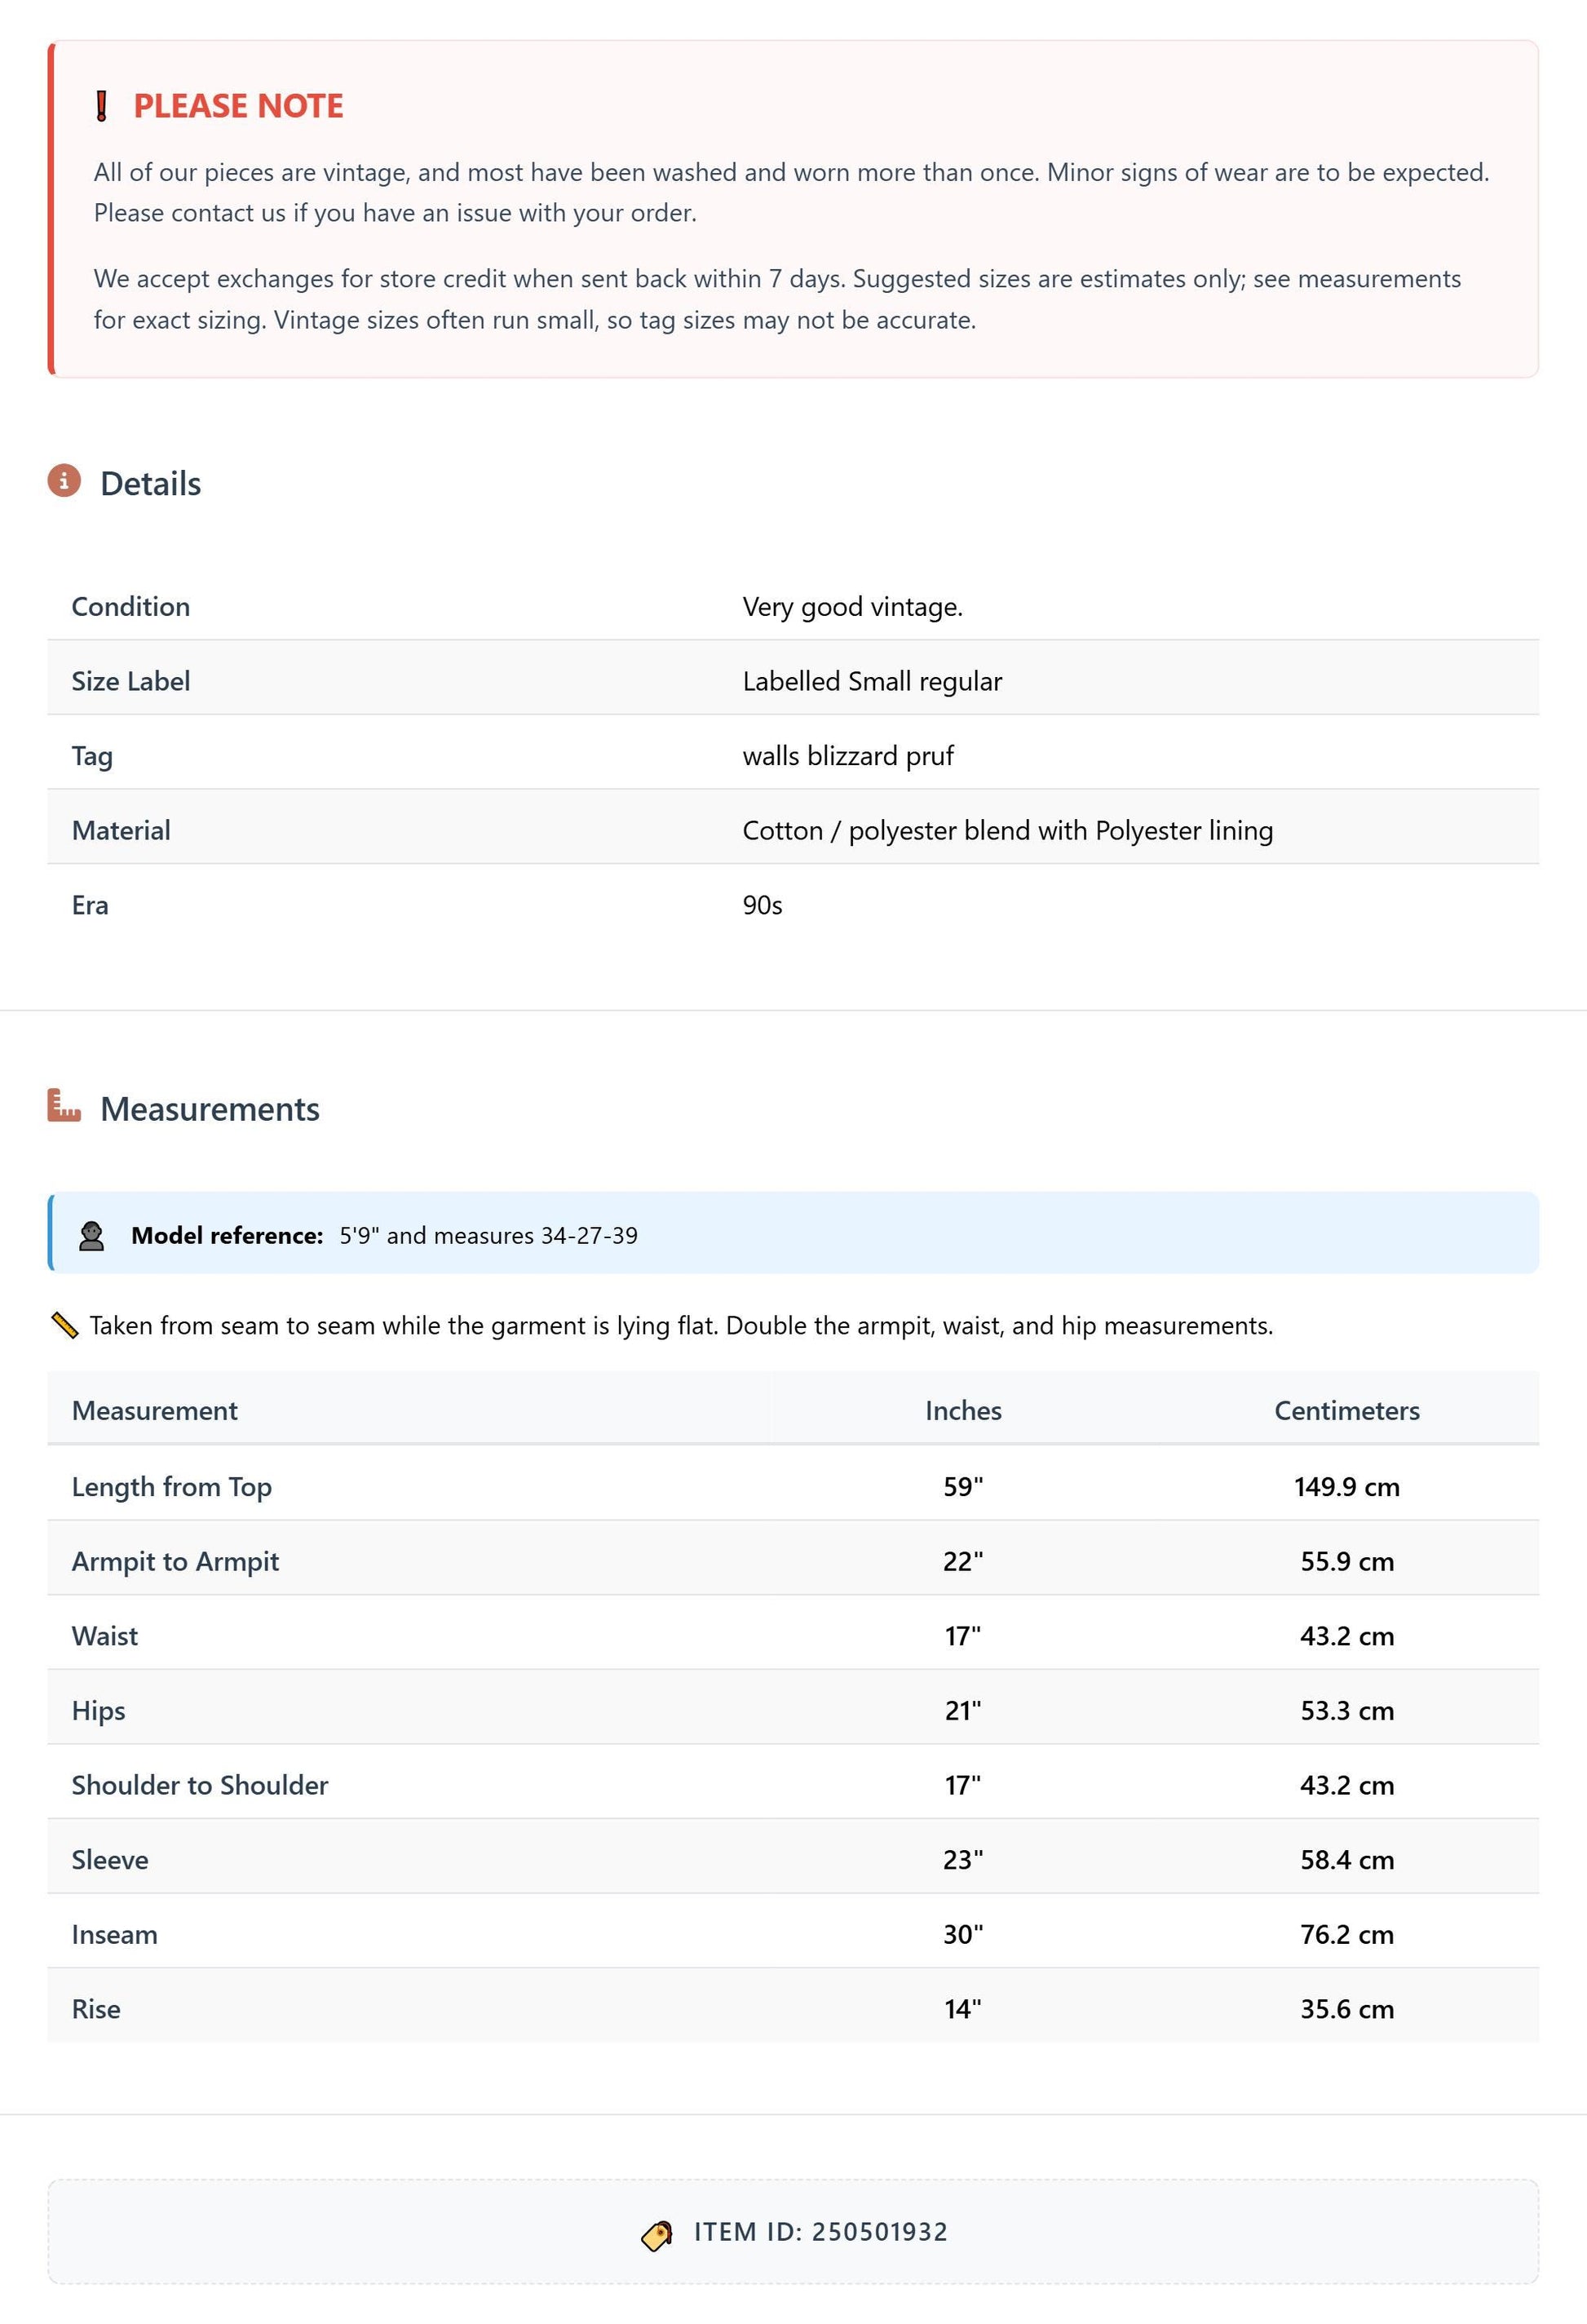This screenshot has width=1587, height=2324.
Task: Select the Condition row in Details
Action: tap(793, 606)
